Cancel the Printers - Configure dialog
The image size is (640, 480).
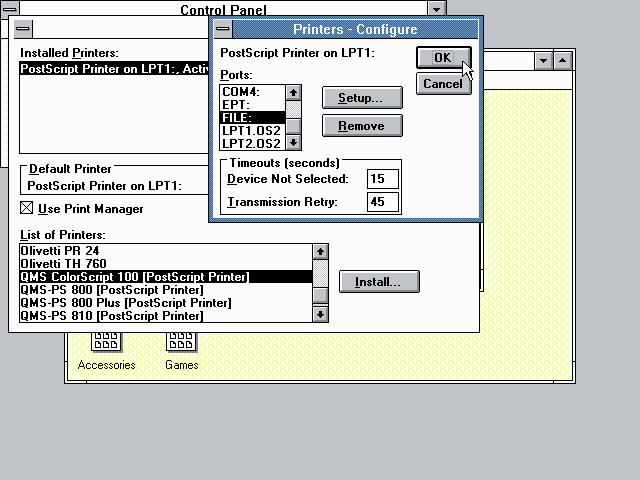click(x=444, y=84)
